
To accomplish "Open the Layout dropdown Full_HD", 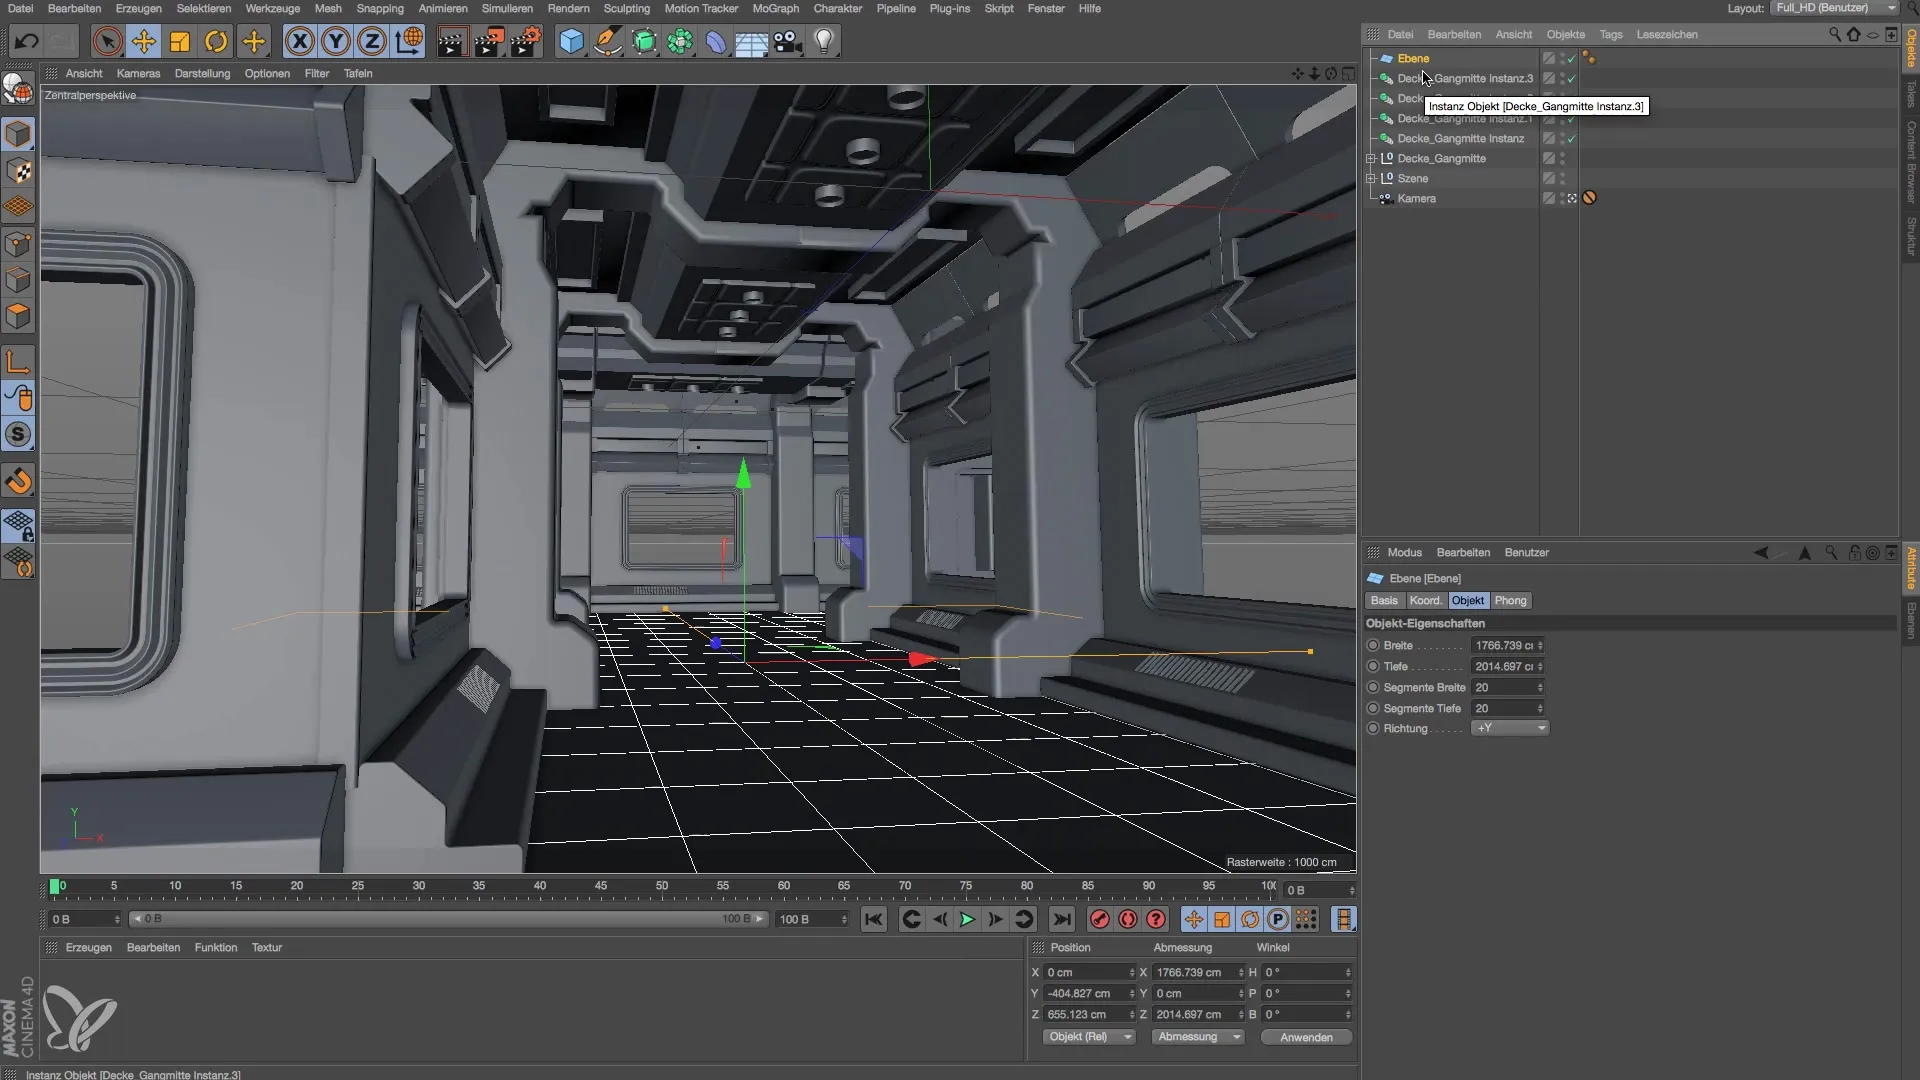I will pyautogui.click(x=1834, y=8).
